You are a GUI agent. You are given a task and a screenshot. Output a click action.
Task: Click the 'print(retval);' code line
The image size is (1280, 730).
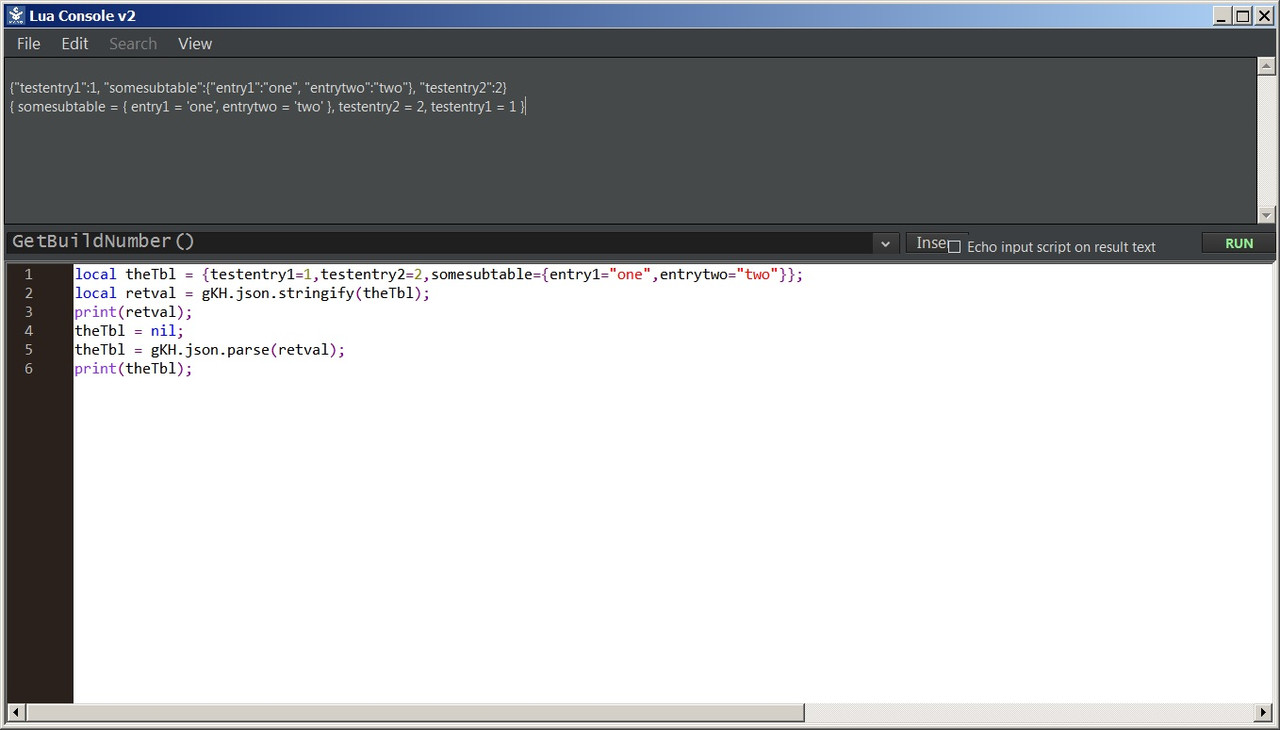point(133,312)
